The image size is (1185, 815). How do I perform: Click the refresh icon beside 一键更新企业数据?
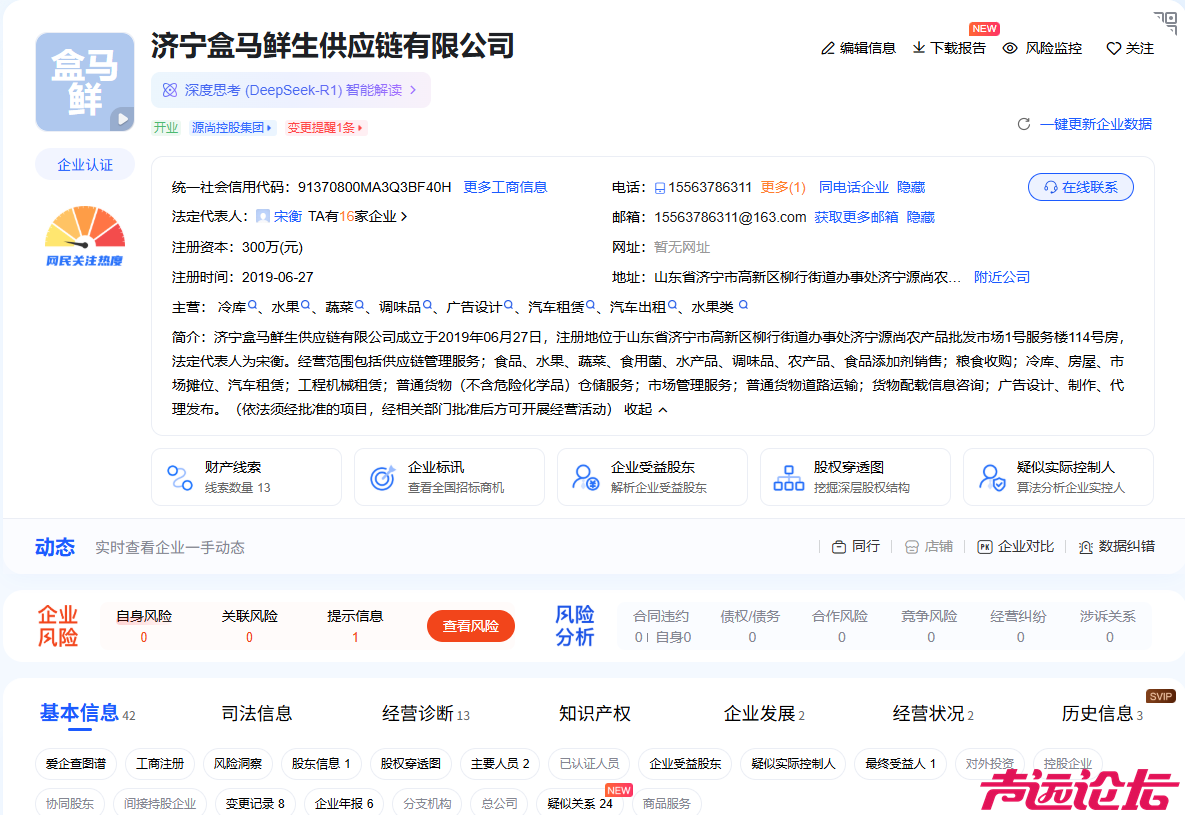coord(1024,124)
